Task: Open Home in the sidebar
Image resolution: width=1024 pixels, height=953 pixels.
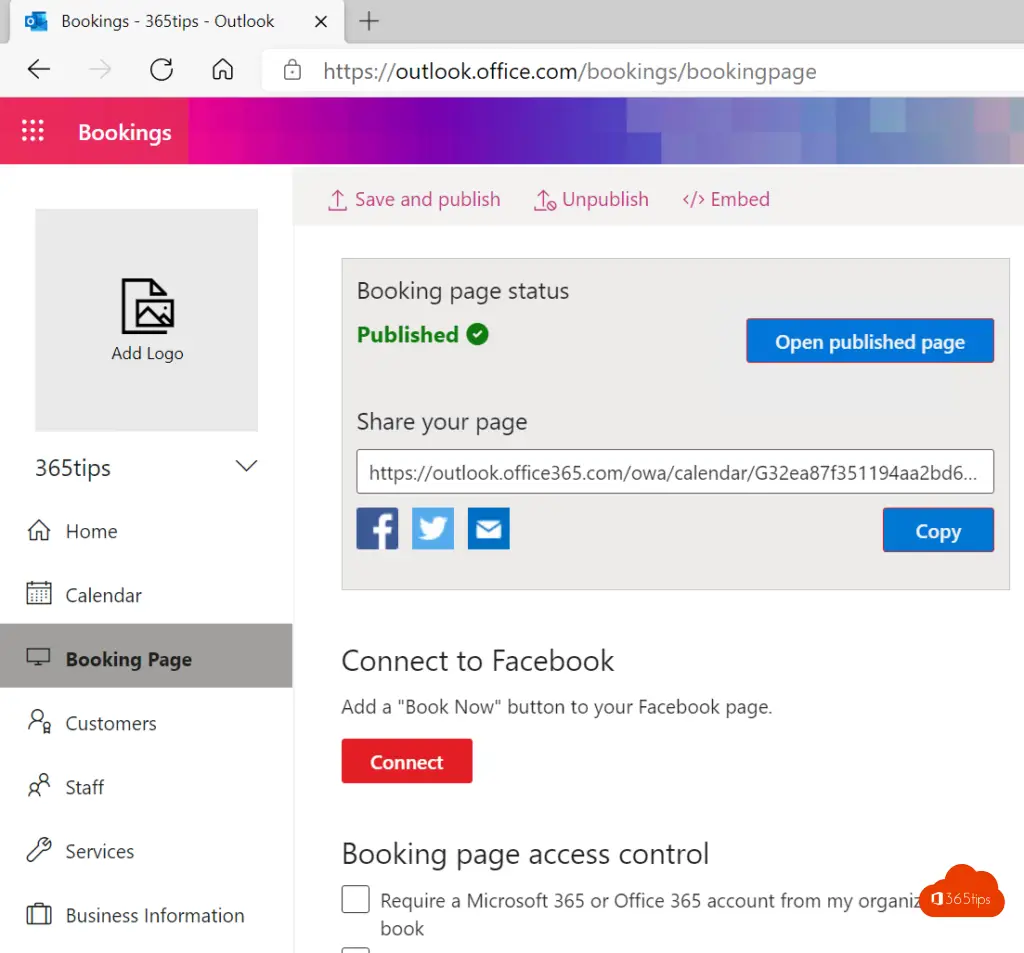Action: point(146,531)
